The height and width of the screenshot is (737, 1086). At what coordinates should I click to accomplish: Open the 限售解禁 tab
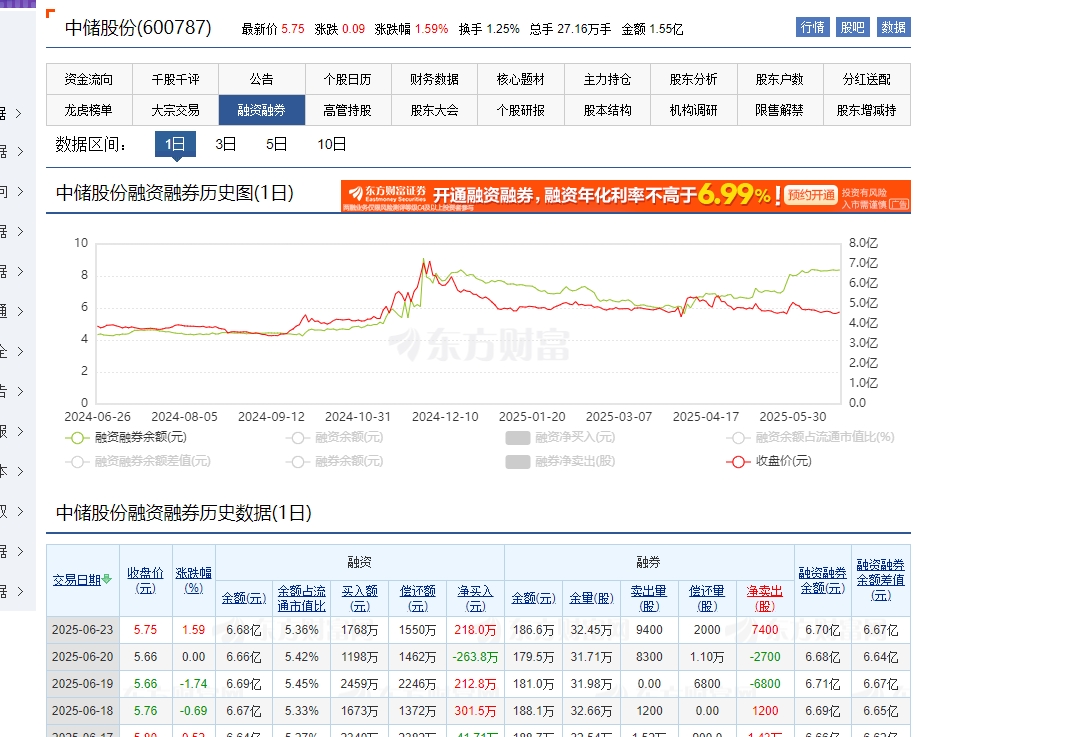tap(780, 110)
